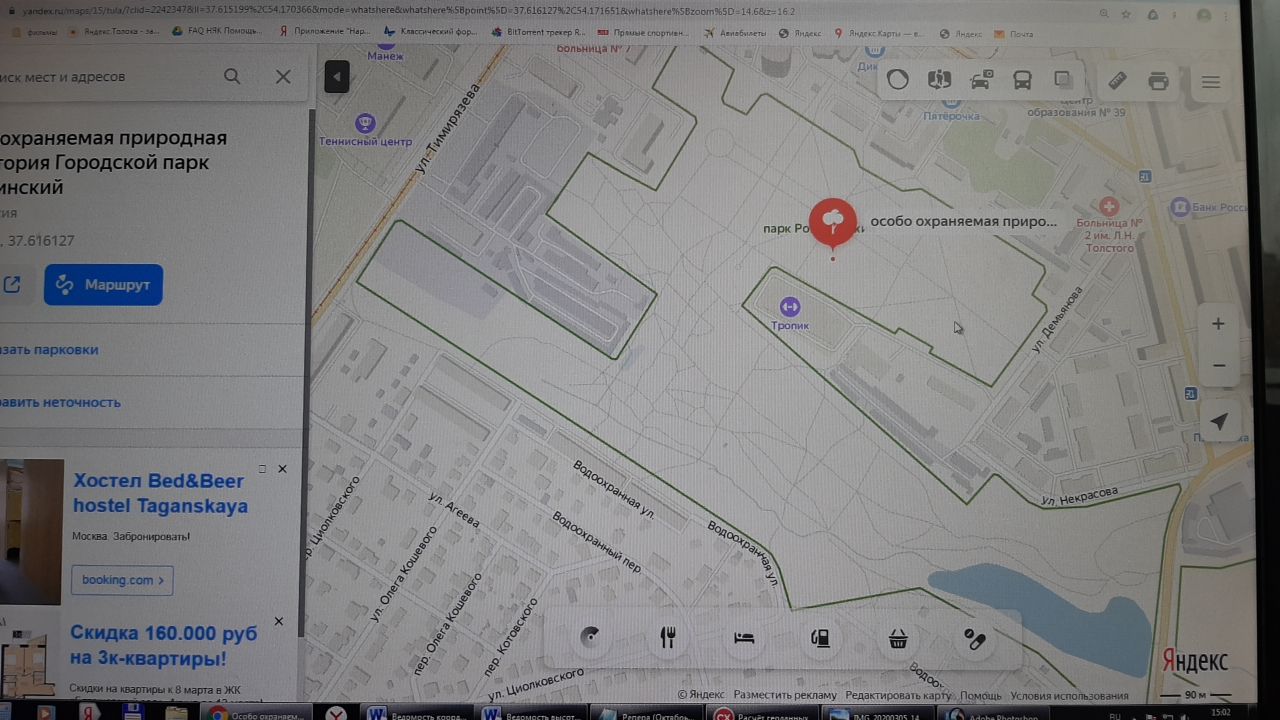Select the grocery basket category
Screen dimensions: 1280x720
[x=898, y=639]
